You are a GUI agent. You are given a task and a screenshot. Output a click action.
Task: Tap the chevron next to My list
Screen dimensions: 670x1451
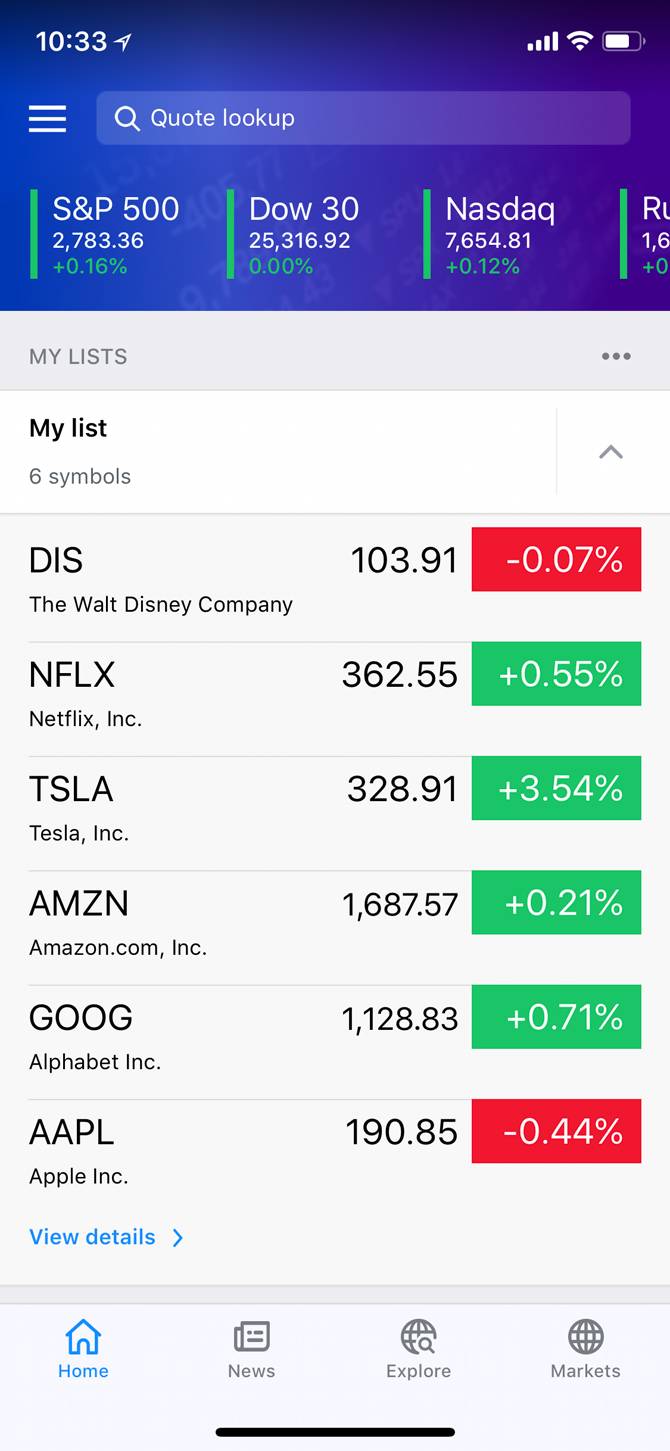pyautogui.click(x=610, y=451)
